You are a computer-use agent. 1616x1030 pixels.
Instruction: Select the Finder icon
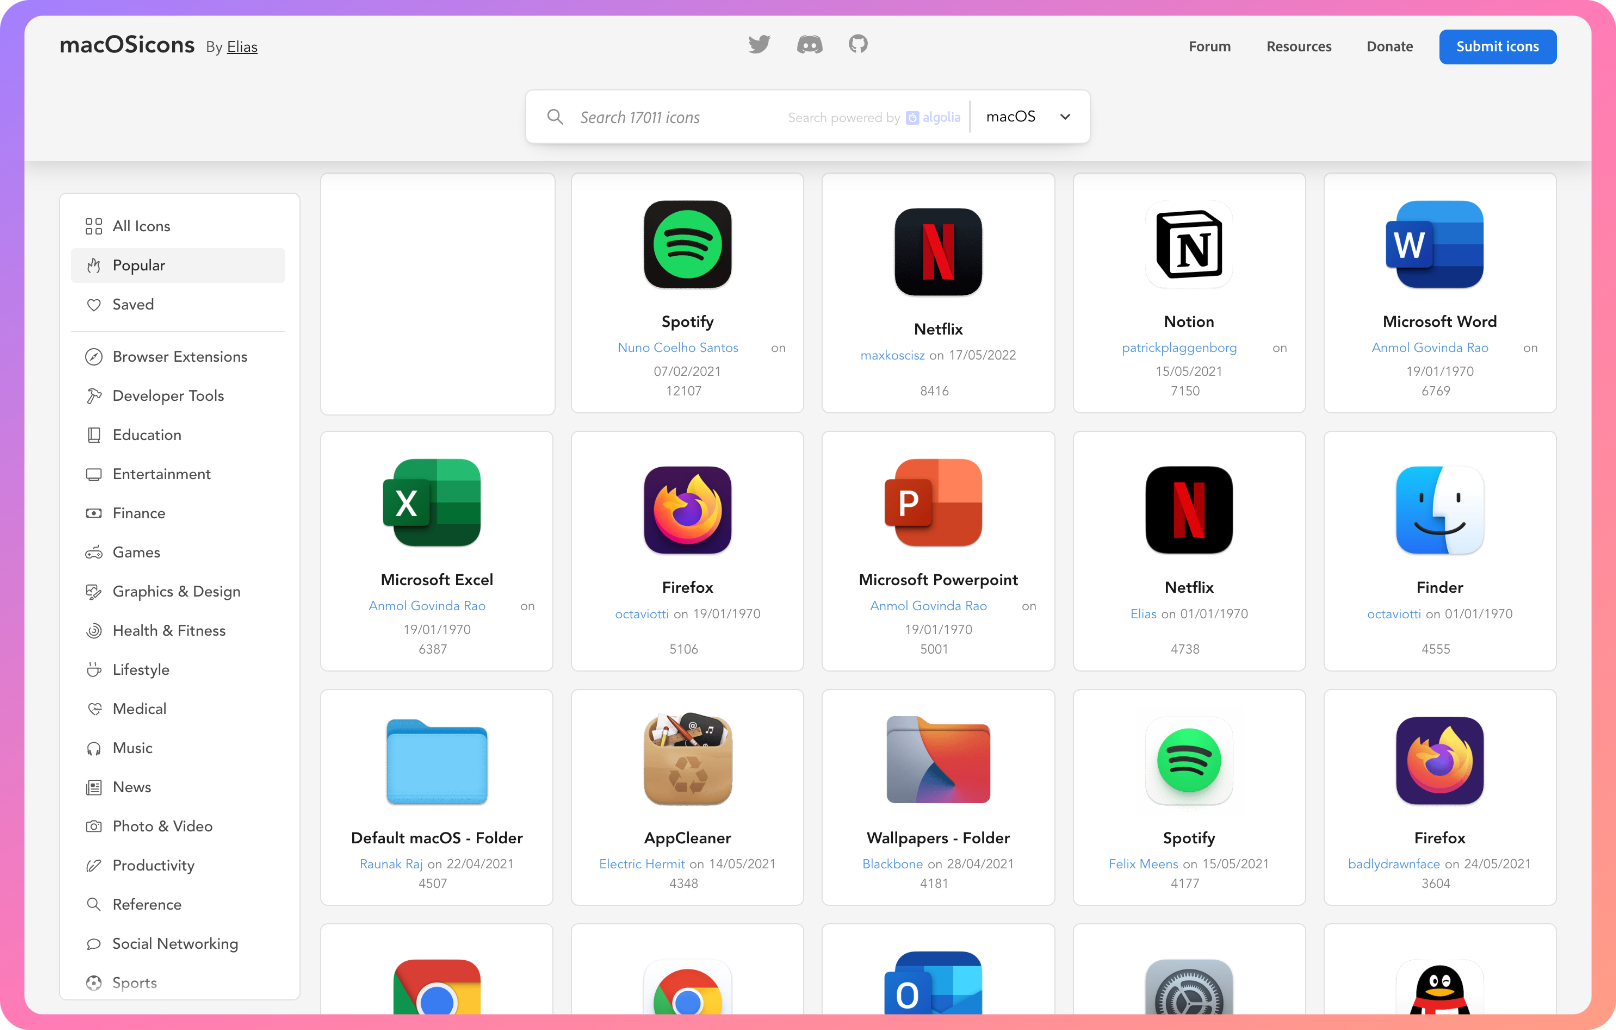[1440, 510]
